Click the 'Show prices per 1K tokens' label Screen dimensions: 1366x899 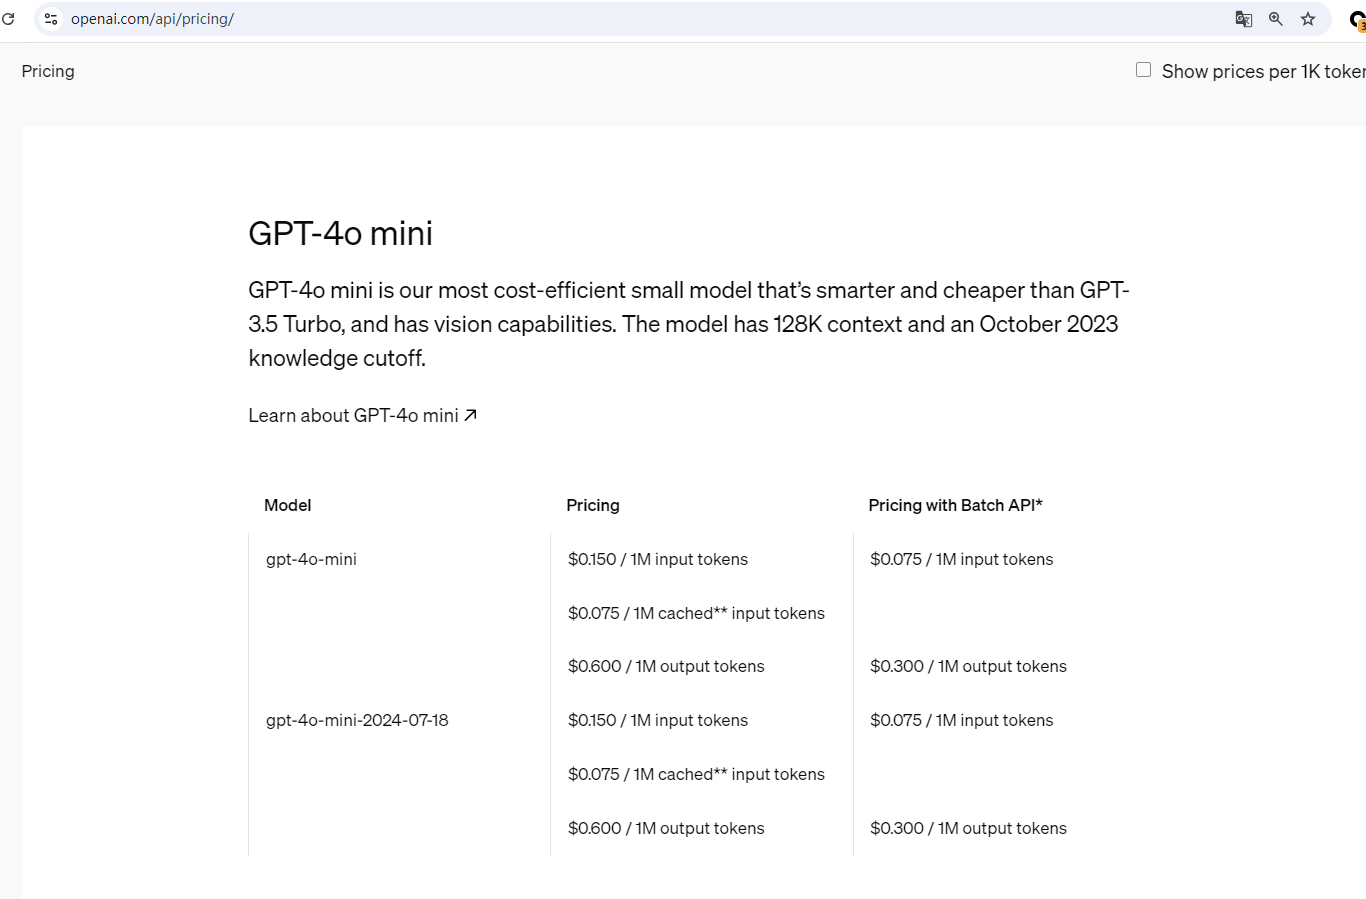pyautogui.click(x=1262, y=72)
